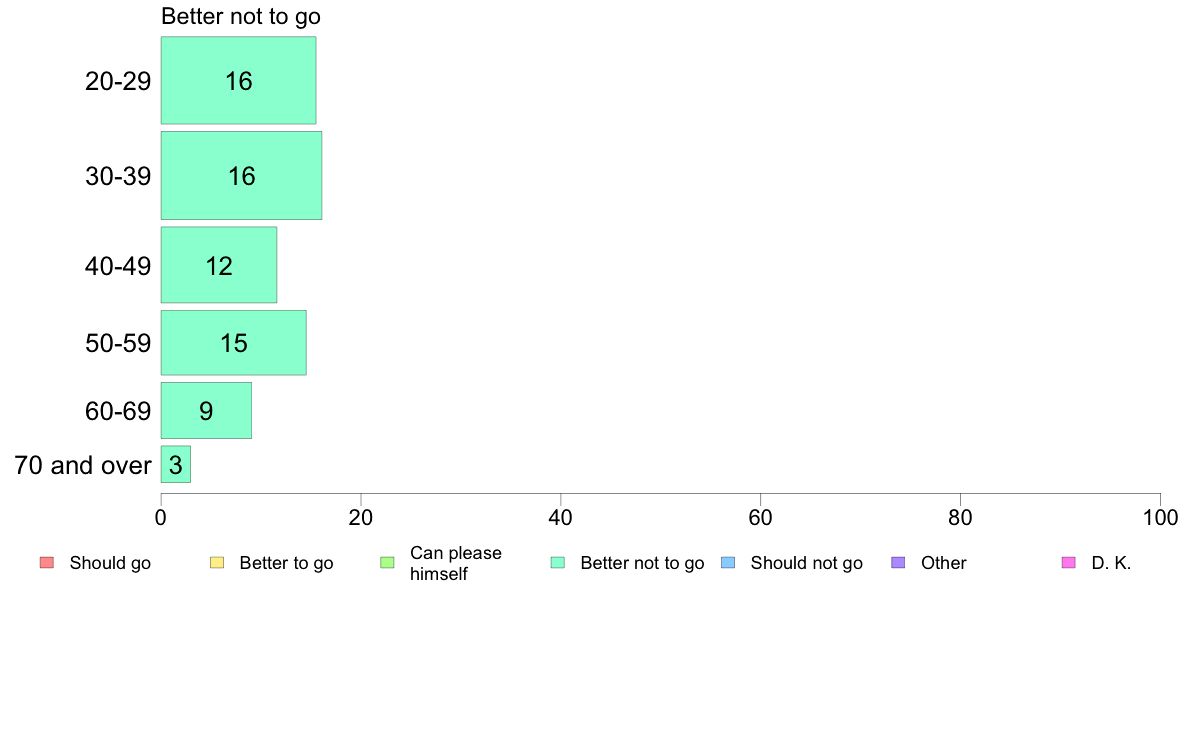Viewport: 1188px width, 736px height.
Task: Select the green Can please himself swatch
Action: [387, 562]
